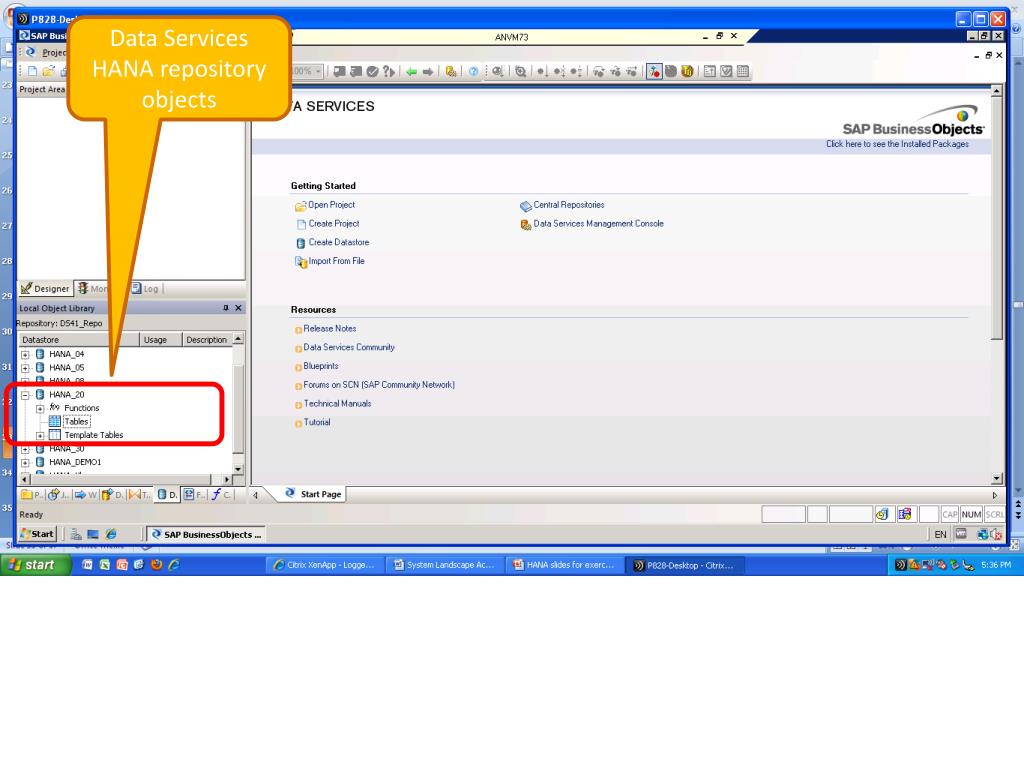The width and height of the screenshot is (1024, 768).
Task: Click the Create Datastore link
Action: pyautogui.click(x=339, y=242)
